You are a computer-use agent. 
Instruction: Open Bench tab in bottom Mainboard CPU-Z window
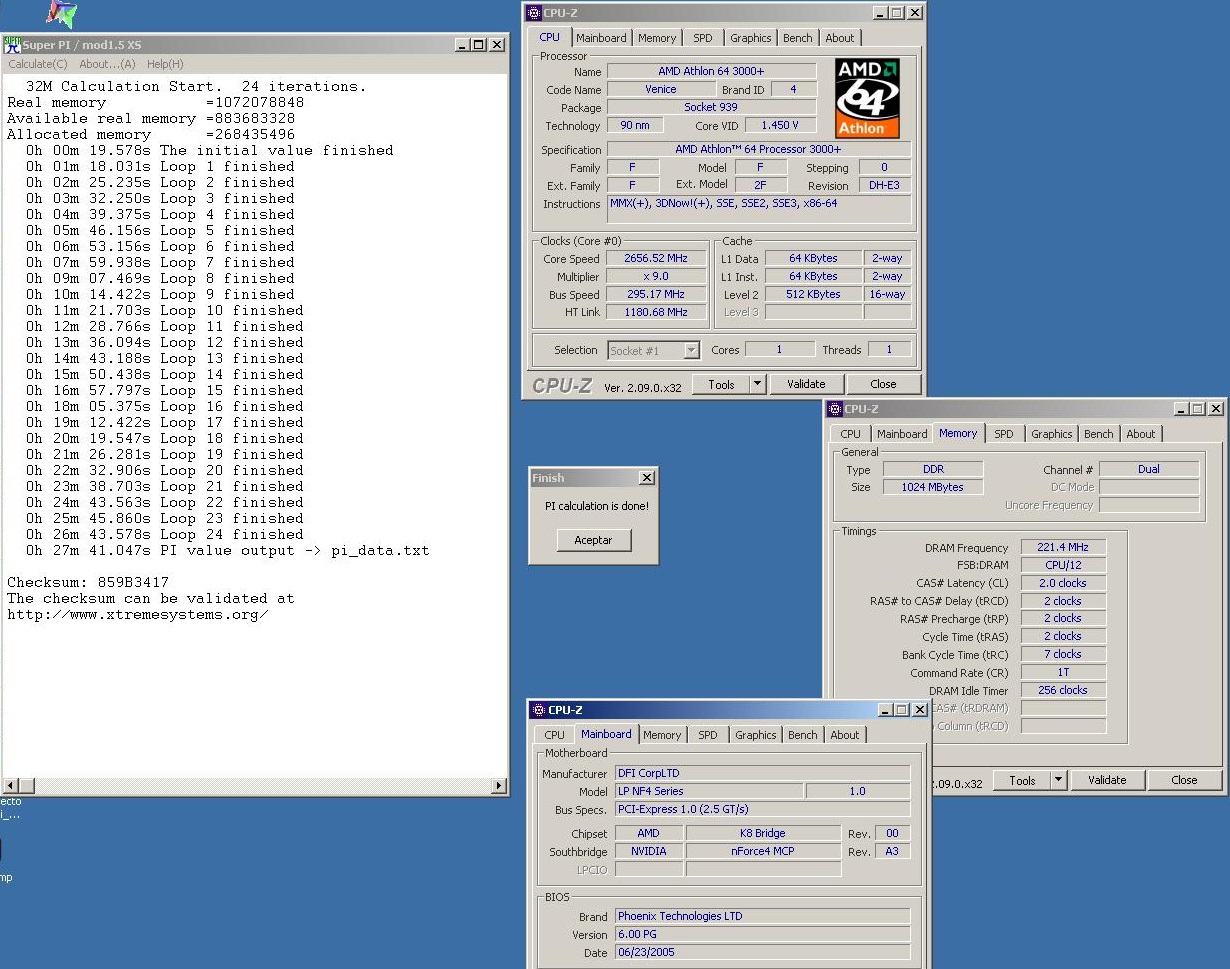pos(802,735)
